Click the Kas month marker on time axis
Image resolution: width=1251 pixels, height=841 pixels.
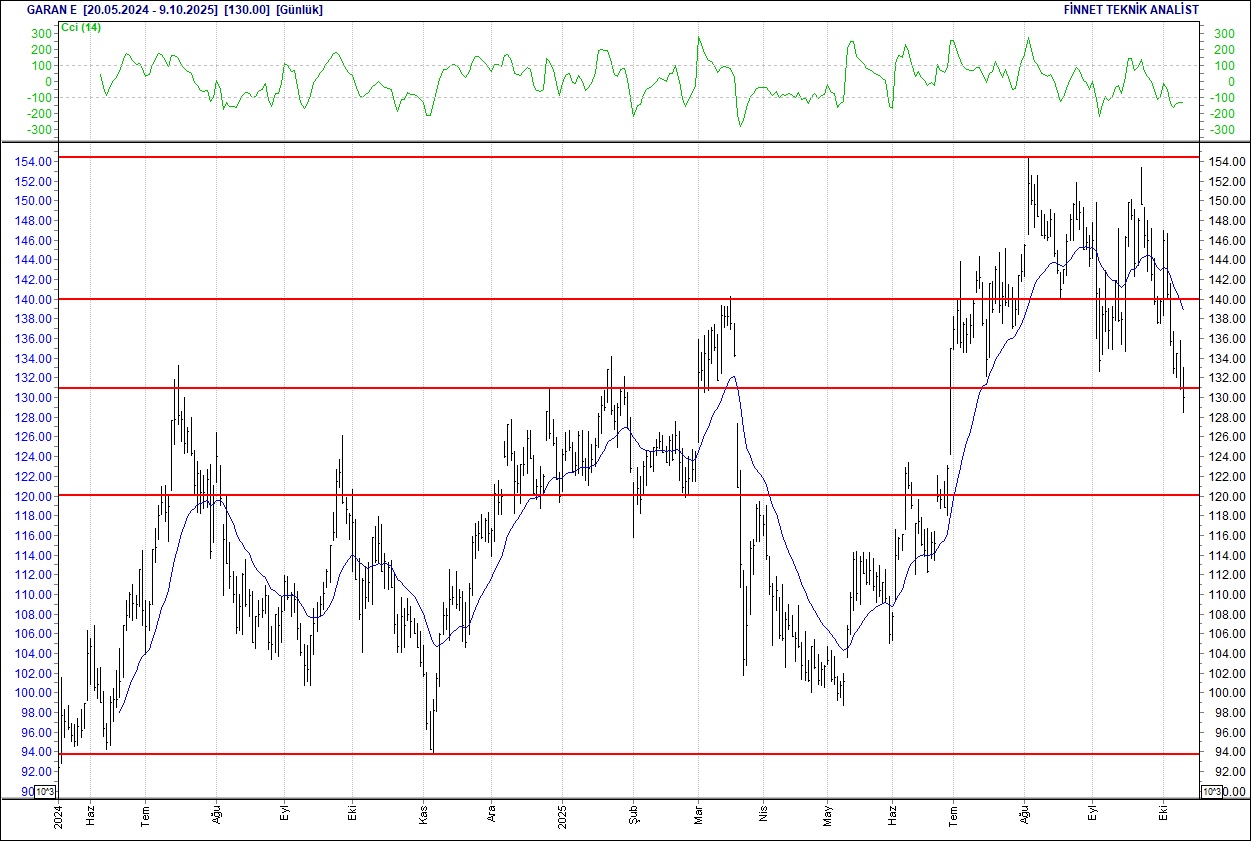[x=423, y=817]
